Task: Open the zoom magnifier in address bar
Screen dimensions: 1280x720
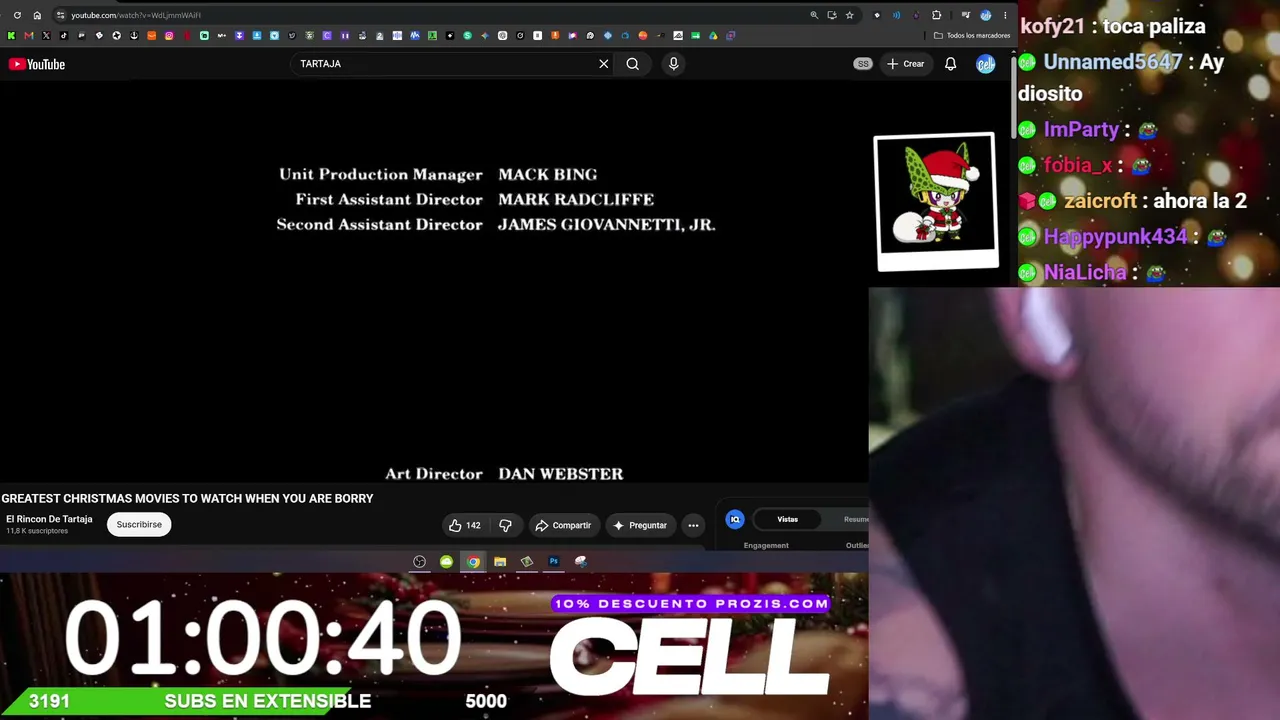Action: pos(814,15)
